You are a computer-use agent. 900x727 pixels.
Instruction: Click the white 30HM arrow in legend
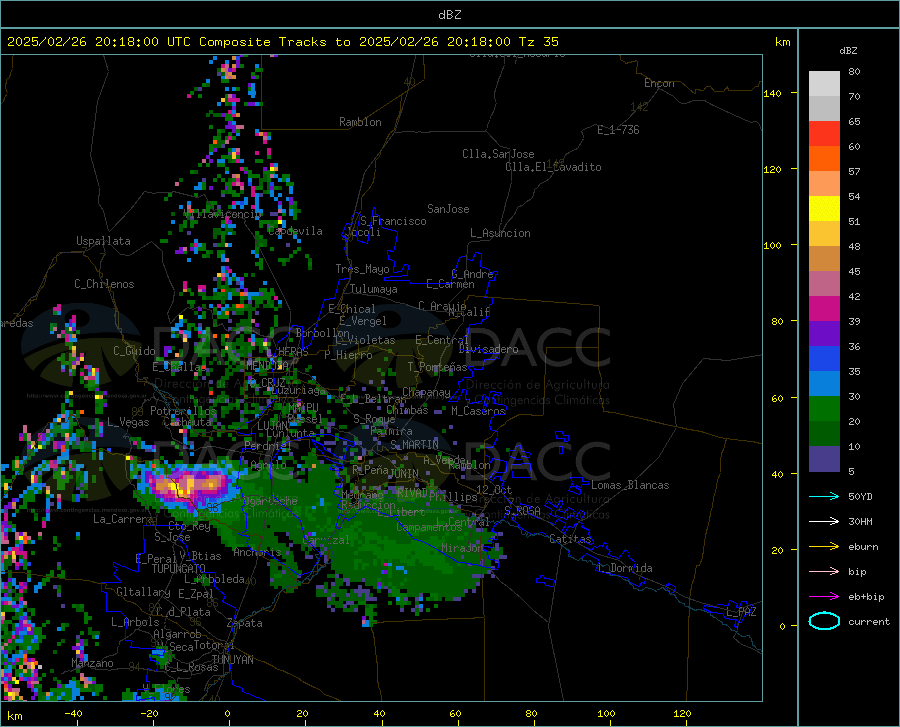click(824, 522)
